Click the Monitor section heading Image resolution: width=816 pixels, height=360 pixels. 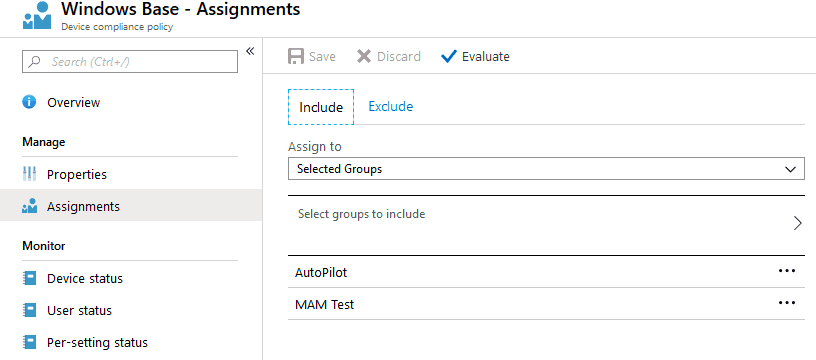tap(44, 246)
